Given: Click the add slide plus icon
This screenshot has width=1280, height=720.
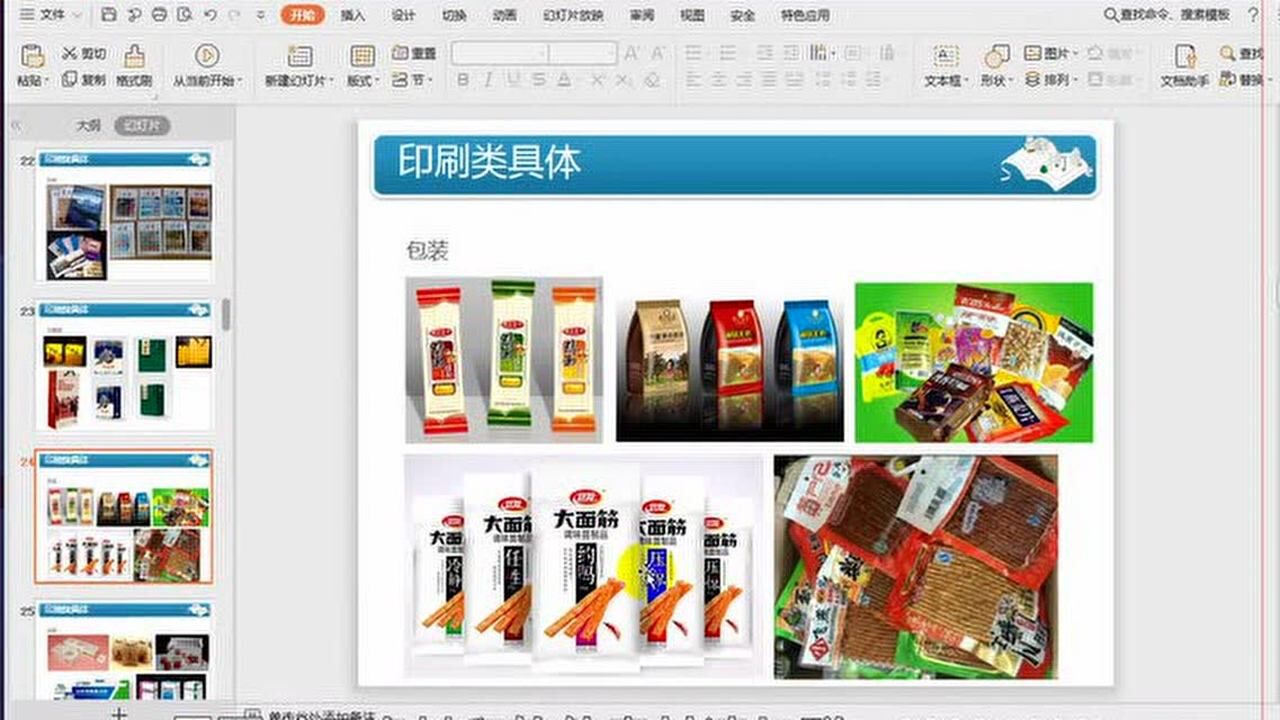Looking at the screenshot, I should pyautogui.click(x=119, y=712).
